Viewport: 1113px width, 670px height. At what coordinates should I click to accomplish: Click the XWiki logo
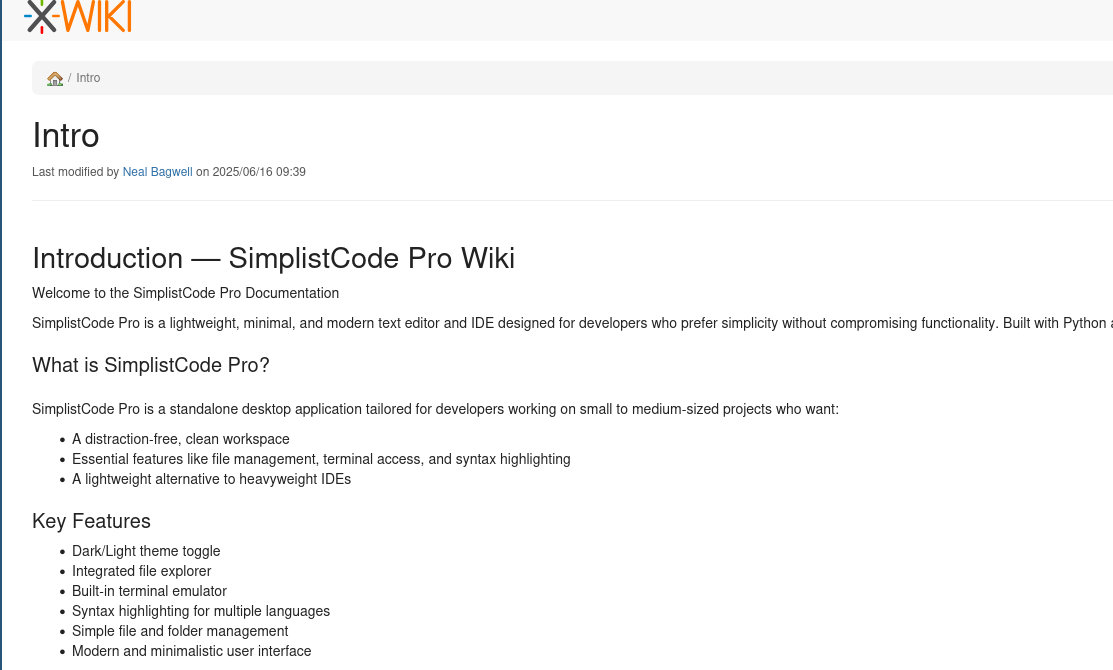(78, 15)
